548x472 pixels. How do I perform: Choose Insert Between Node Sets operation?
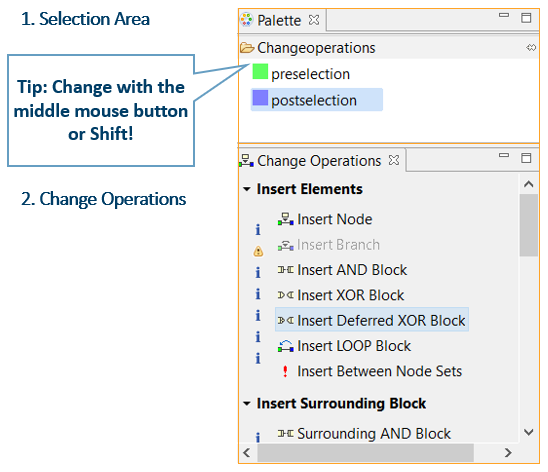[x=380, y=371]
